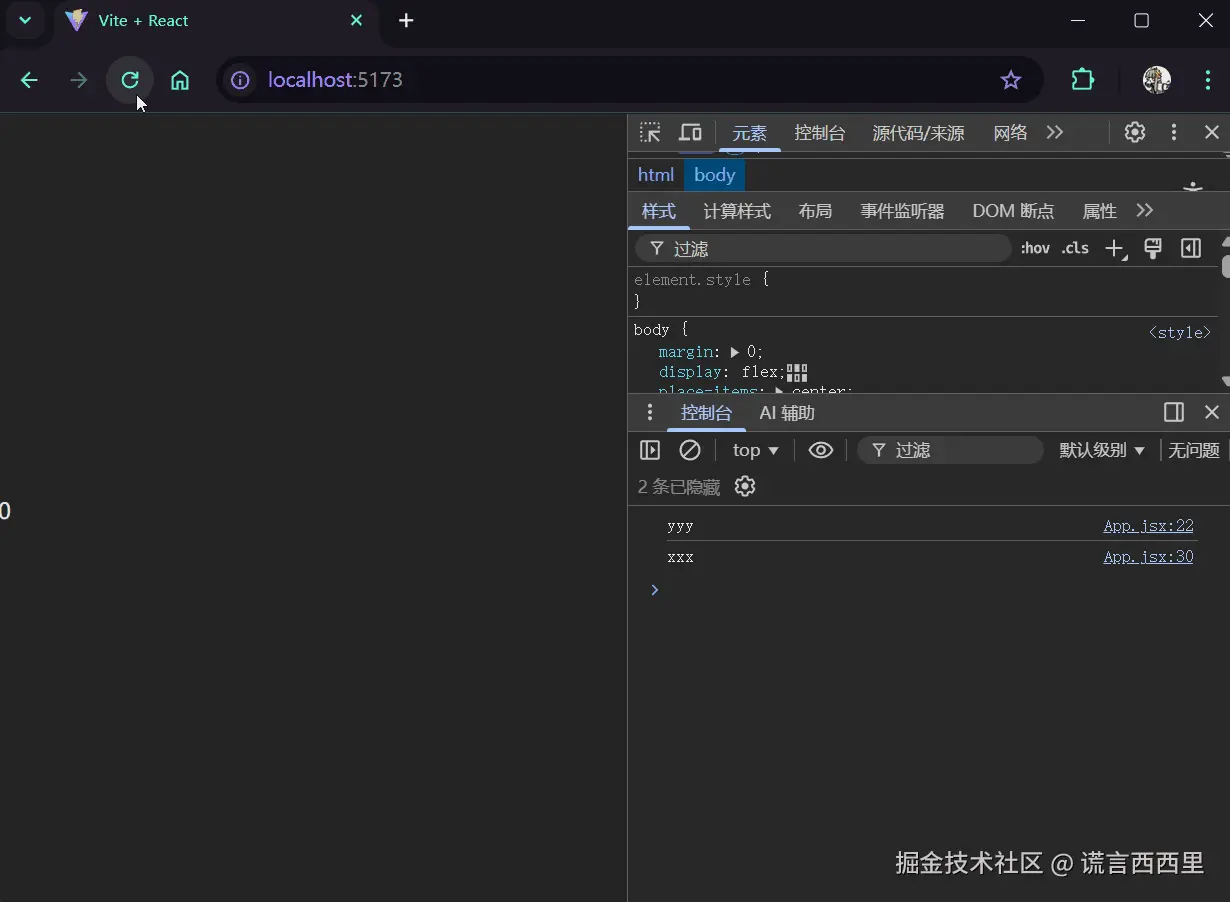This screenshot has width=1230, height=902.
Task: Clear the console messages
Action: pos(690,450)
